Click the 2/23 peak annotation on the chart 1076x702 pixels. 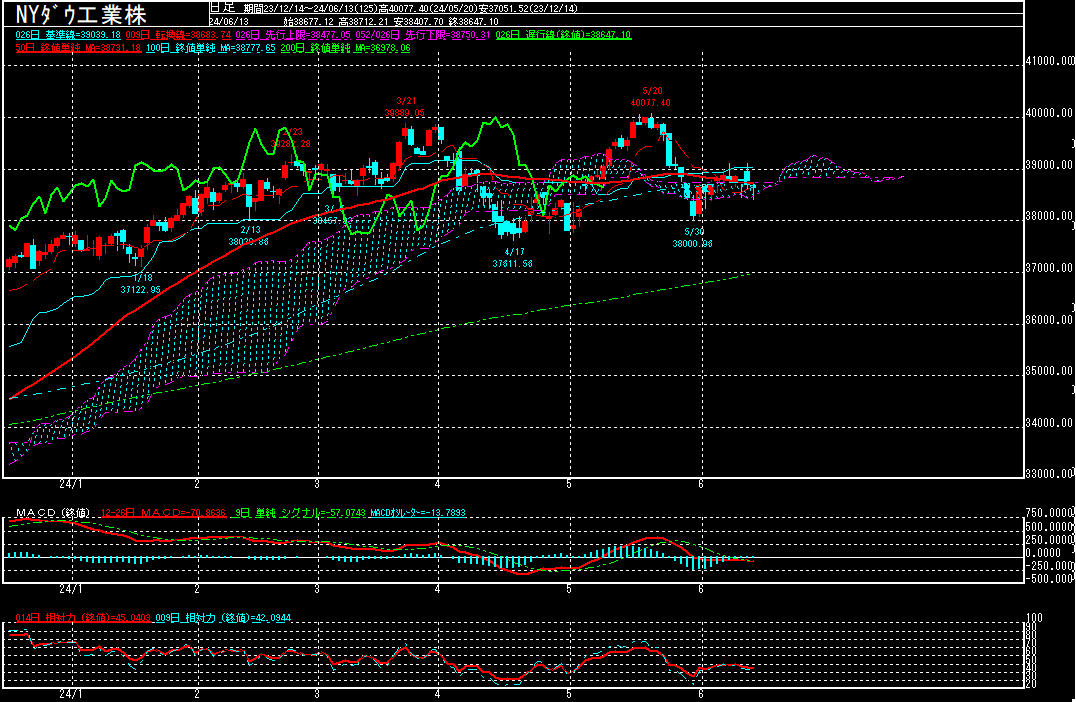coord(291,137)
